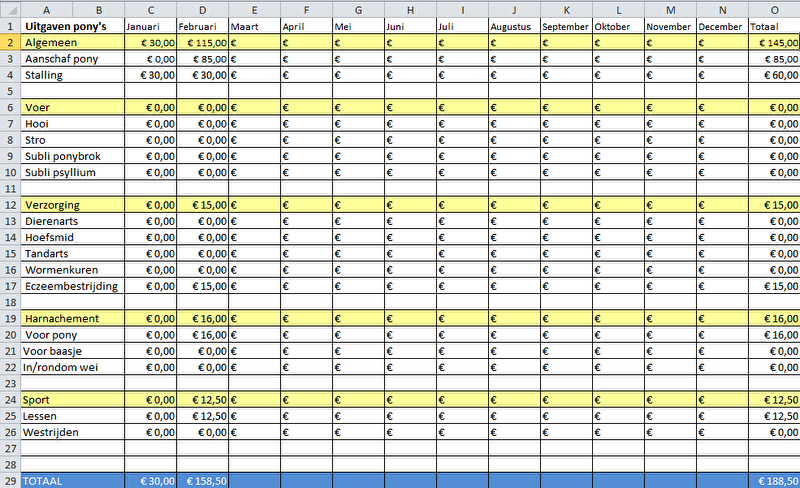Select Aanschaf pony Februari value € 85,00

click(203, 59)
